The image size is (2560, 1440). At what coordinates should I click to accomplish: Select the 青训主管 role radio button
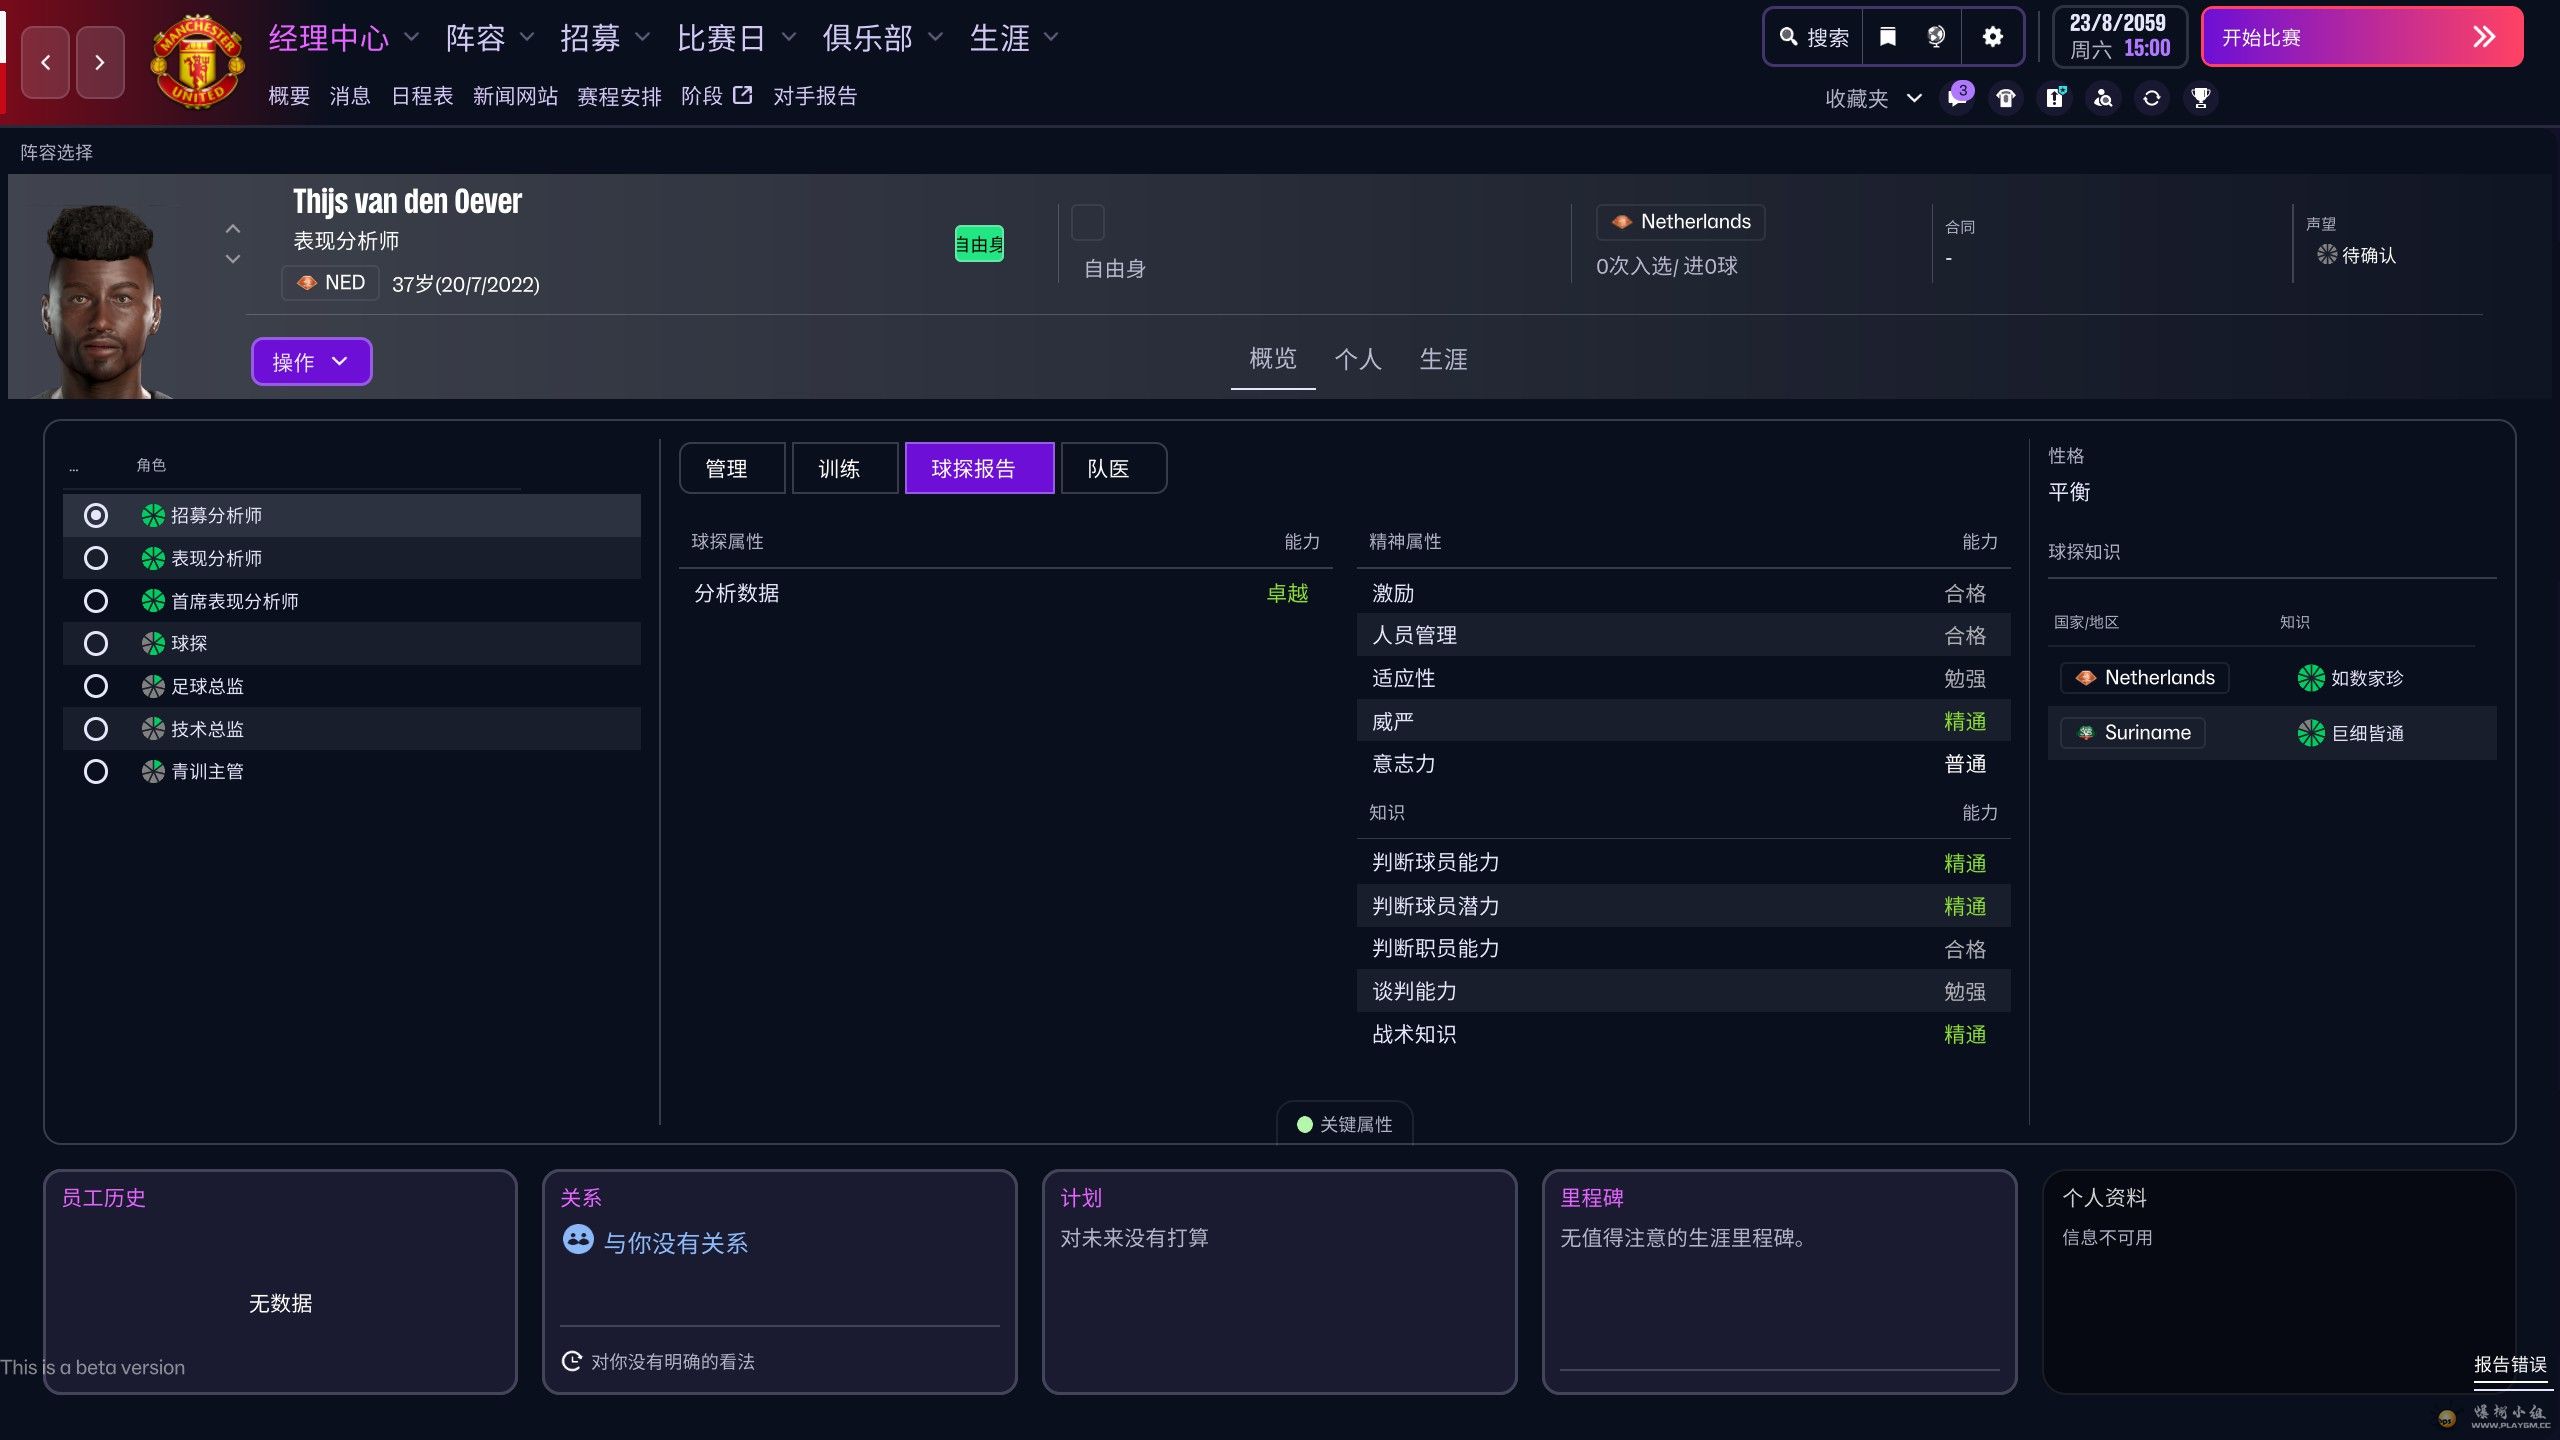pos(96,771)
